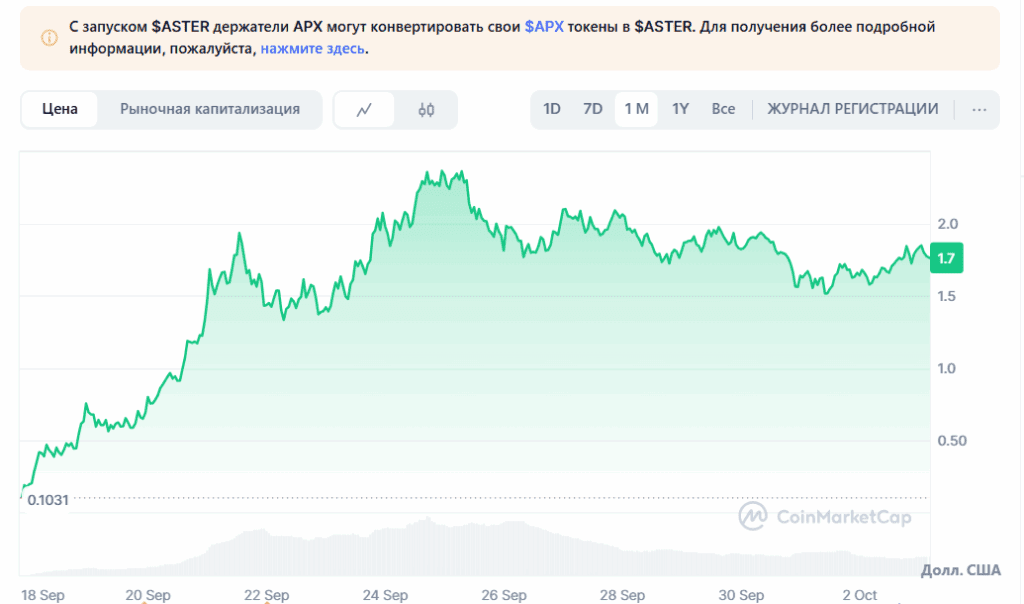Click the info icon in the banner
Screen dimensions: 1024x604
tap(49, 38)
